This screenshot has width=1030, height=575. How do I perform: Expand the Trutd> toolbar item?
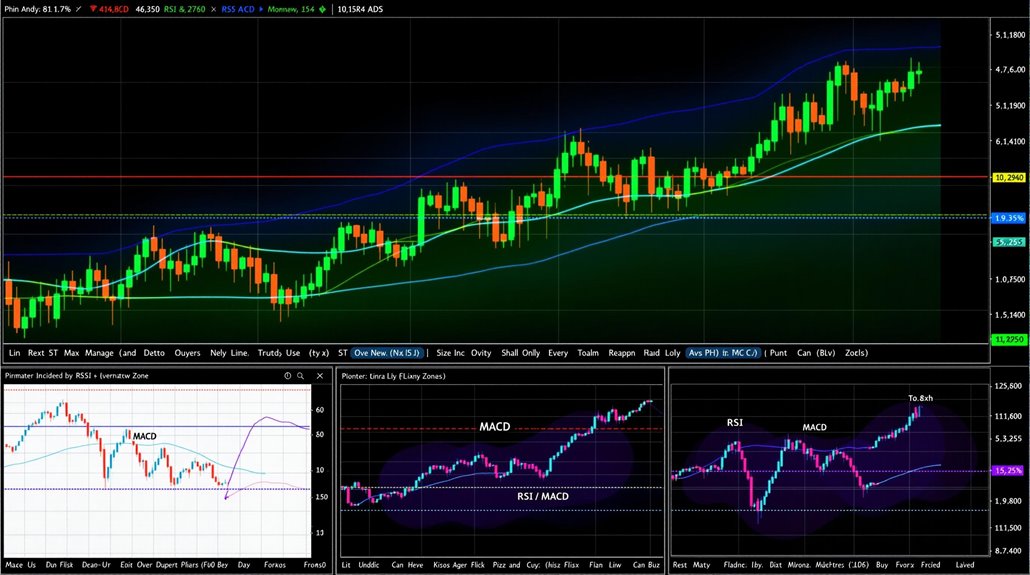tap(269, 353)
